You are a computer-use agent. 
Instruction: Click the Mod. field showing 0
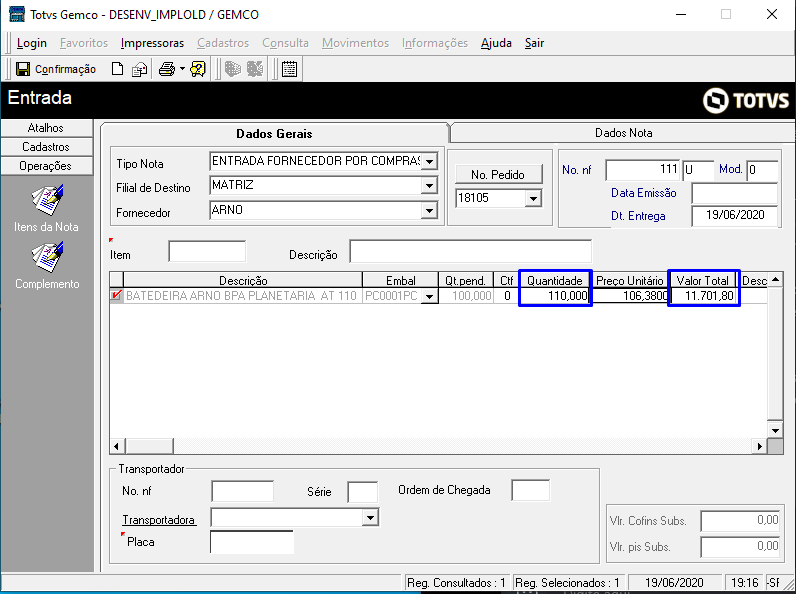762,170
